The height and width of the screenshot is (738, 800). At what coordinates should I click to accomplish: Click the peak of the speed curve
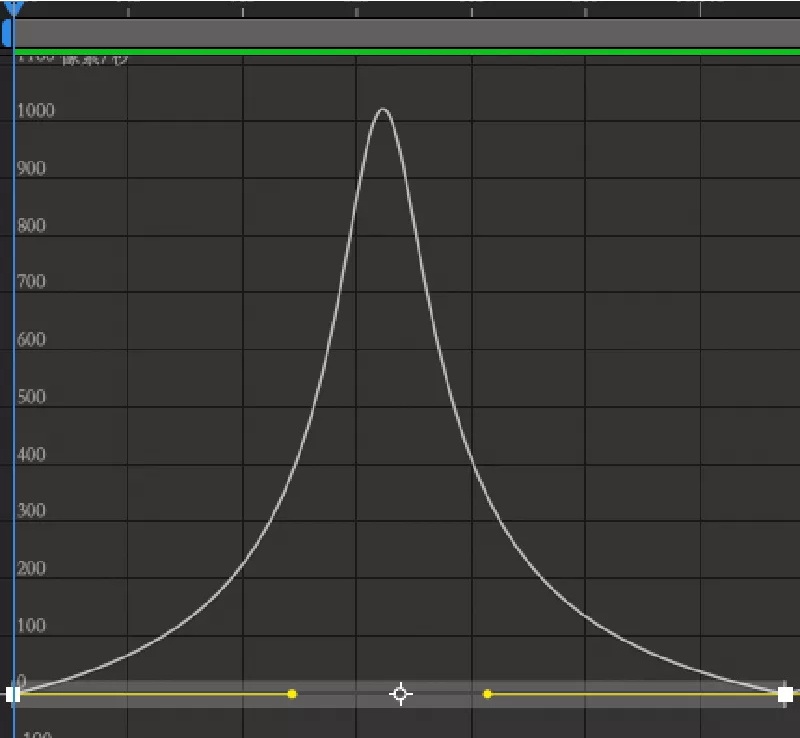(x=383, y=109)
